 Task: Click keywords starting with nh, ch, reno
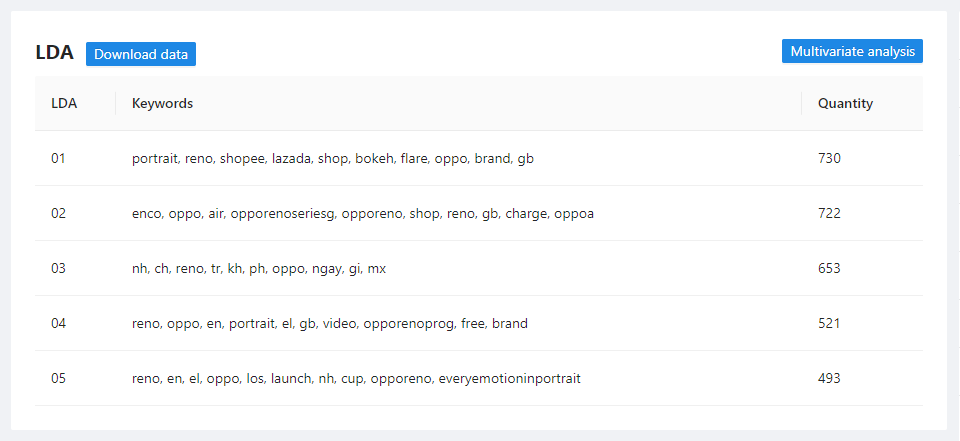click(259, 268)
